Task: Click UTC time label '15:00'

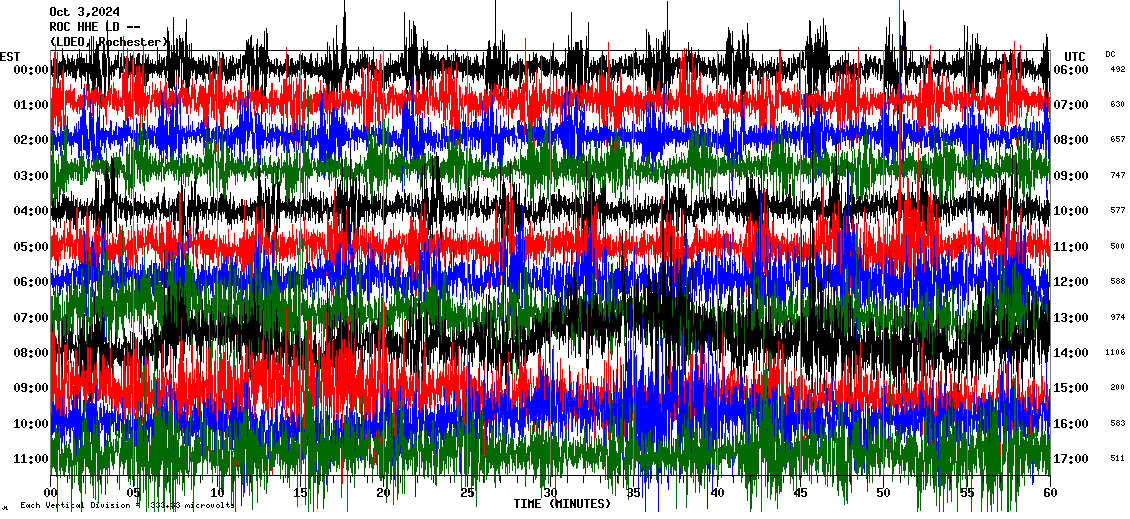Action: 1071,388
